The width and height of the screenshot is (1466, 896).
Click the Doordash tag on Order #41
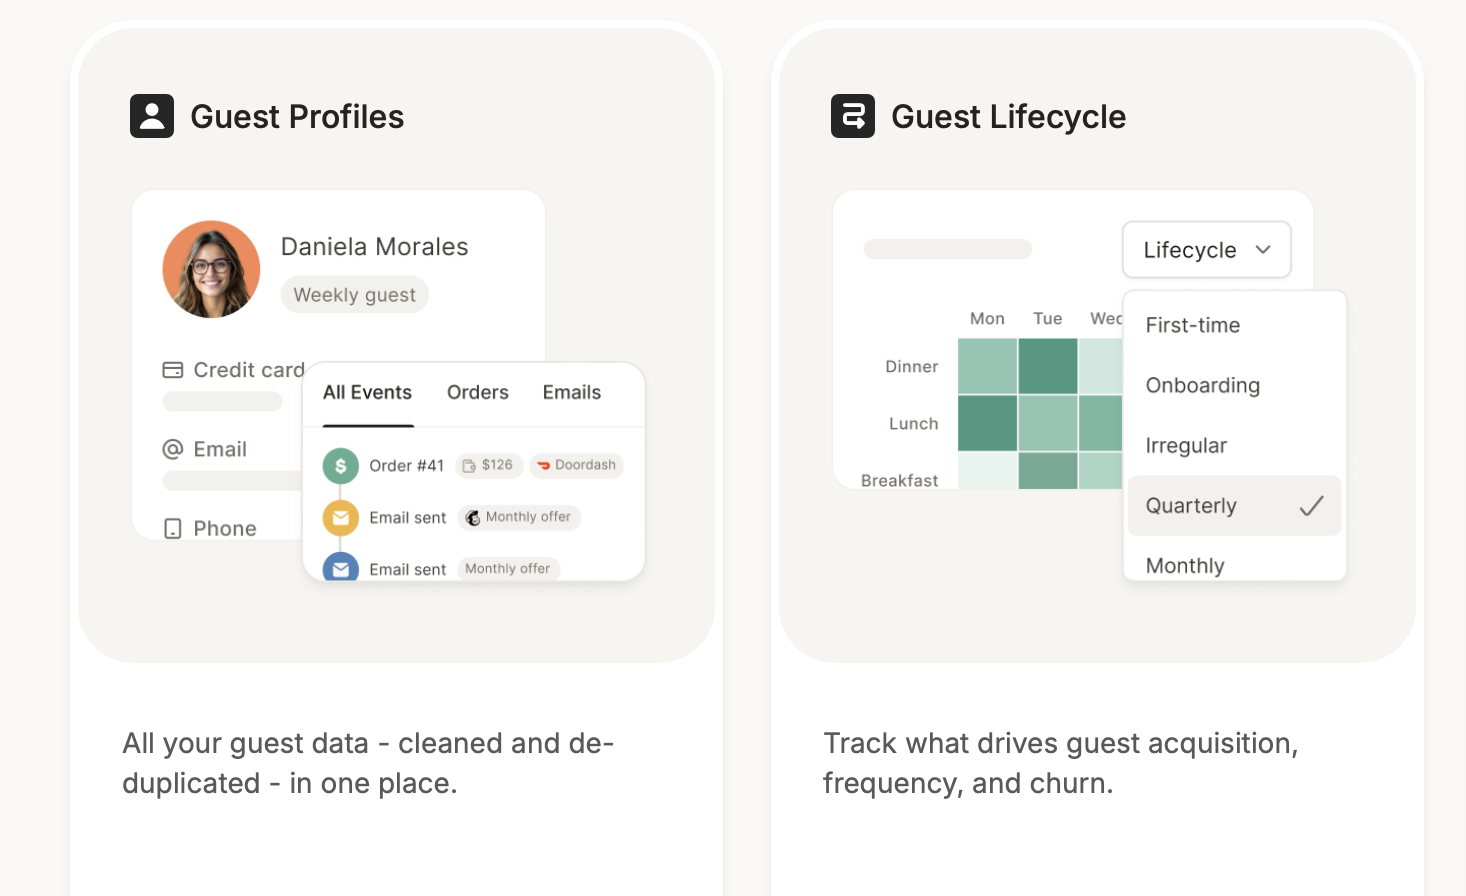click(x=577, y=465)
